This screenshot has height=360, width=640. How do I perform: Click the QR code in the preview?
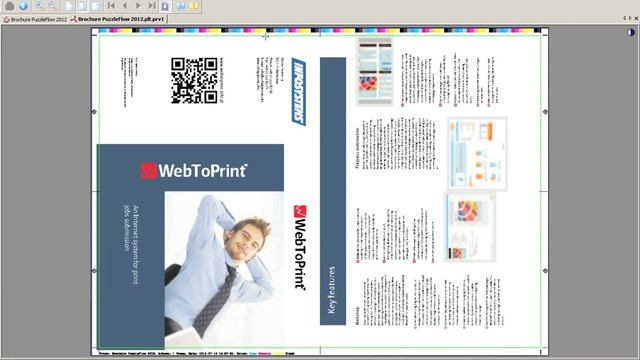pyautogui.click(x=194, y=80)
